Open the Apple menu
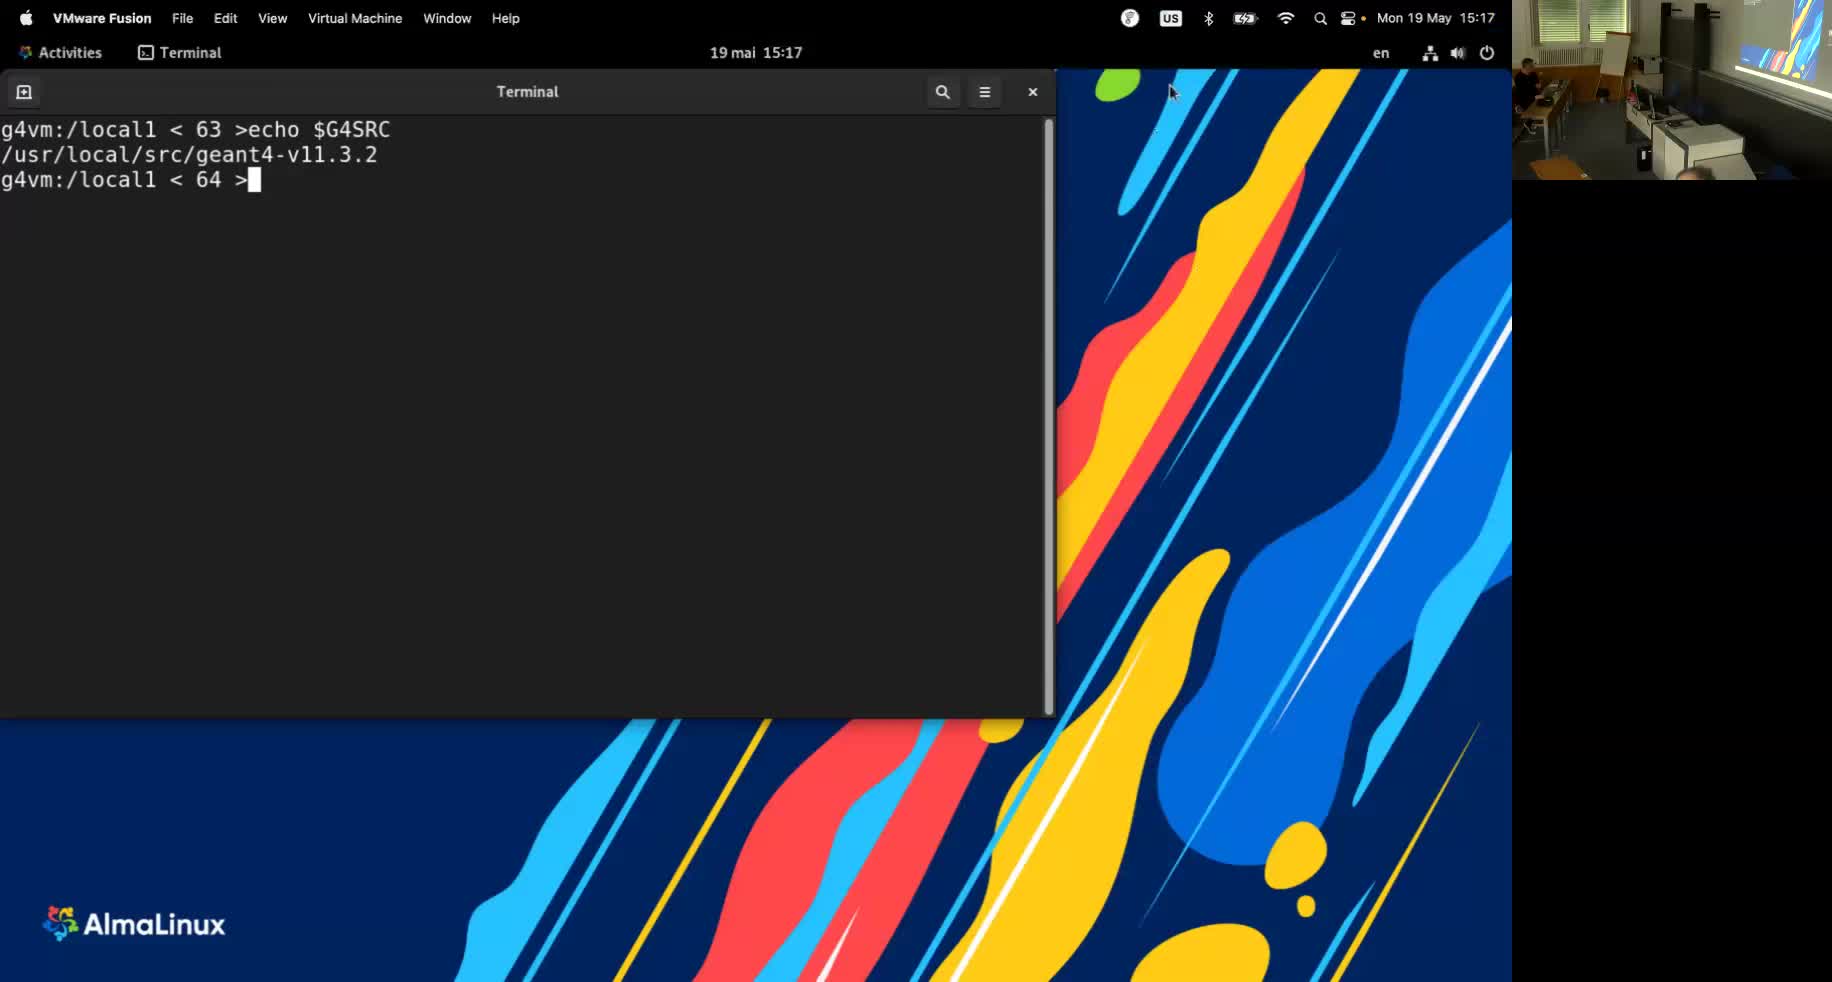 tap(26, 18)
